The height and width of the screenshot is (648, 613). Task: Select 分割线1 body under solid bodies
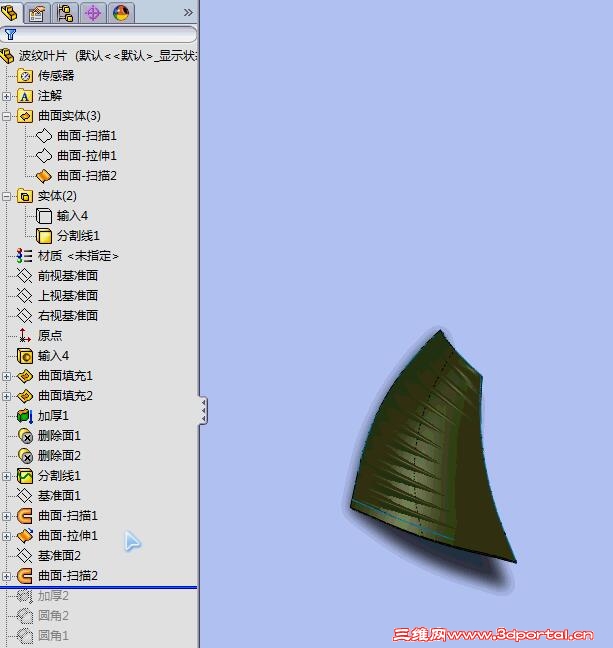coord(68,236)
